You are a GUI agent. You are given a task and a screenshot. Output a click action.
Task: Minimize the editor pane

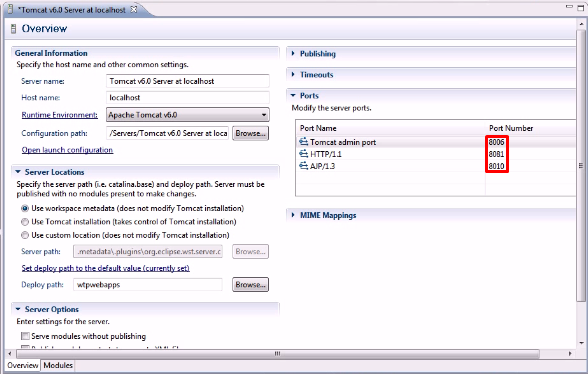[x=570, y=6]
